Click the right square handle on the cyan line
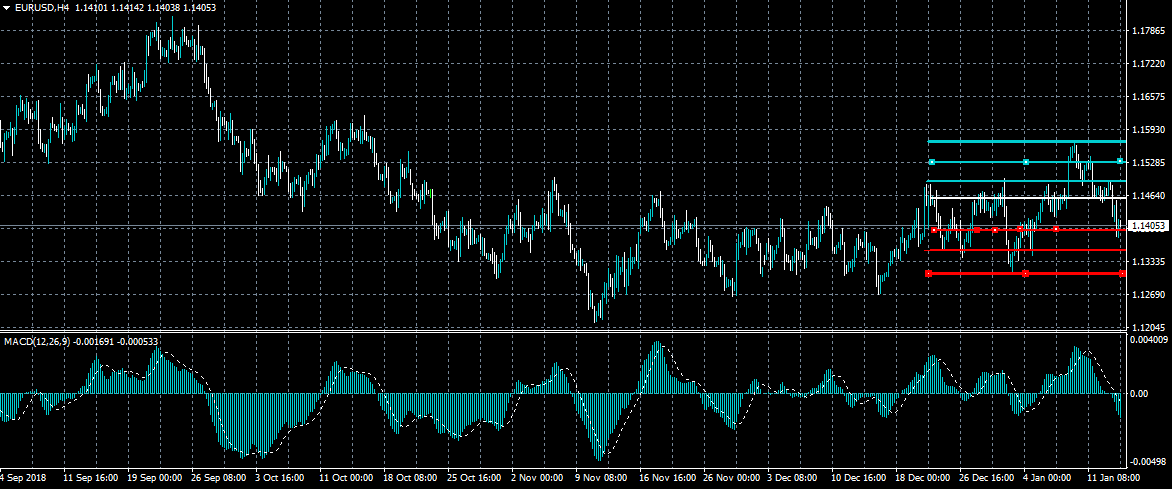 tap(1120, 161)
